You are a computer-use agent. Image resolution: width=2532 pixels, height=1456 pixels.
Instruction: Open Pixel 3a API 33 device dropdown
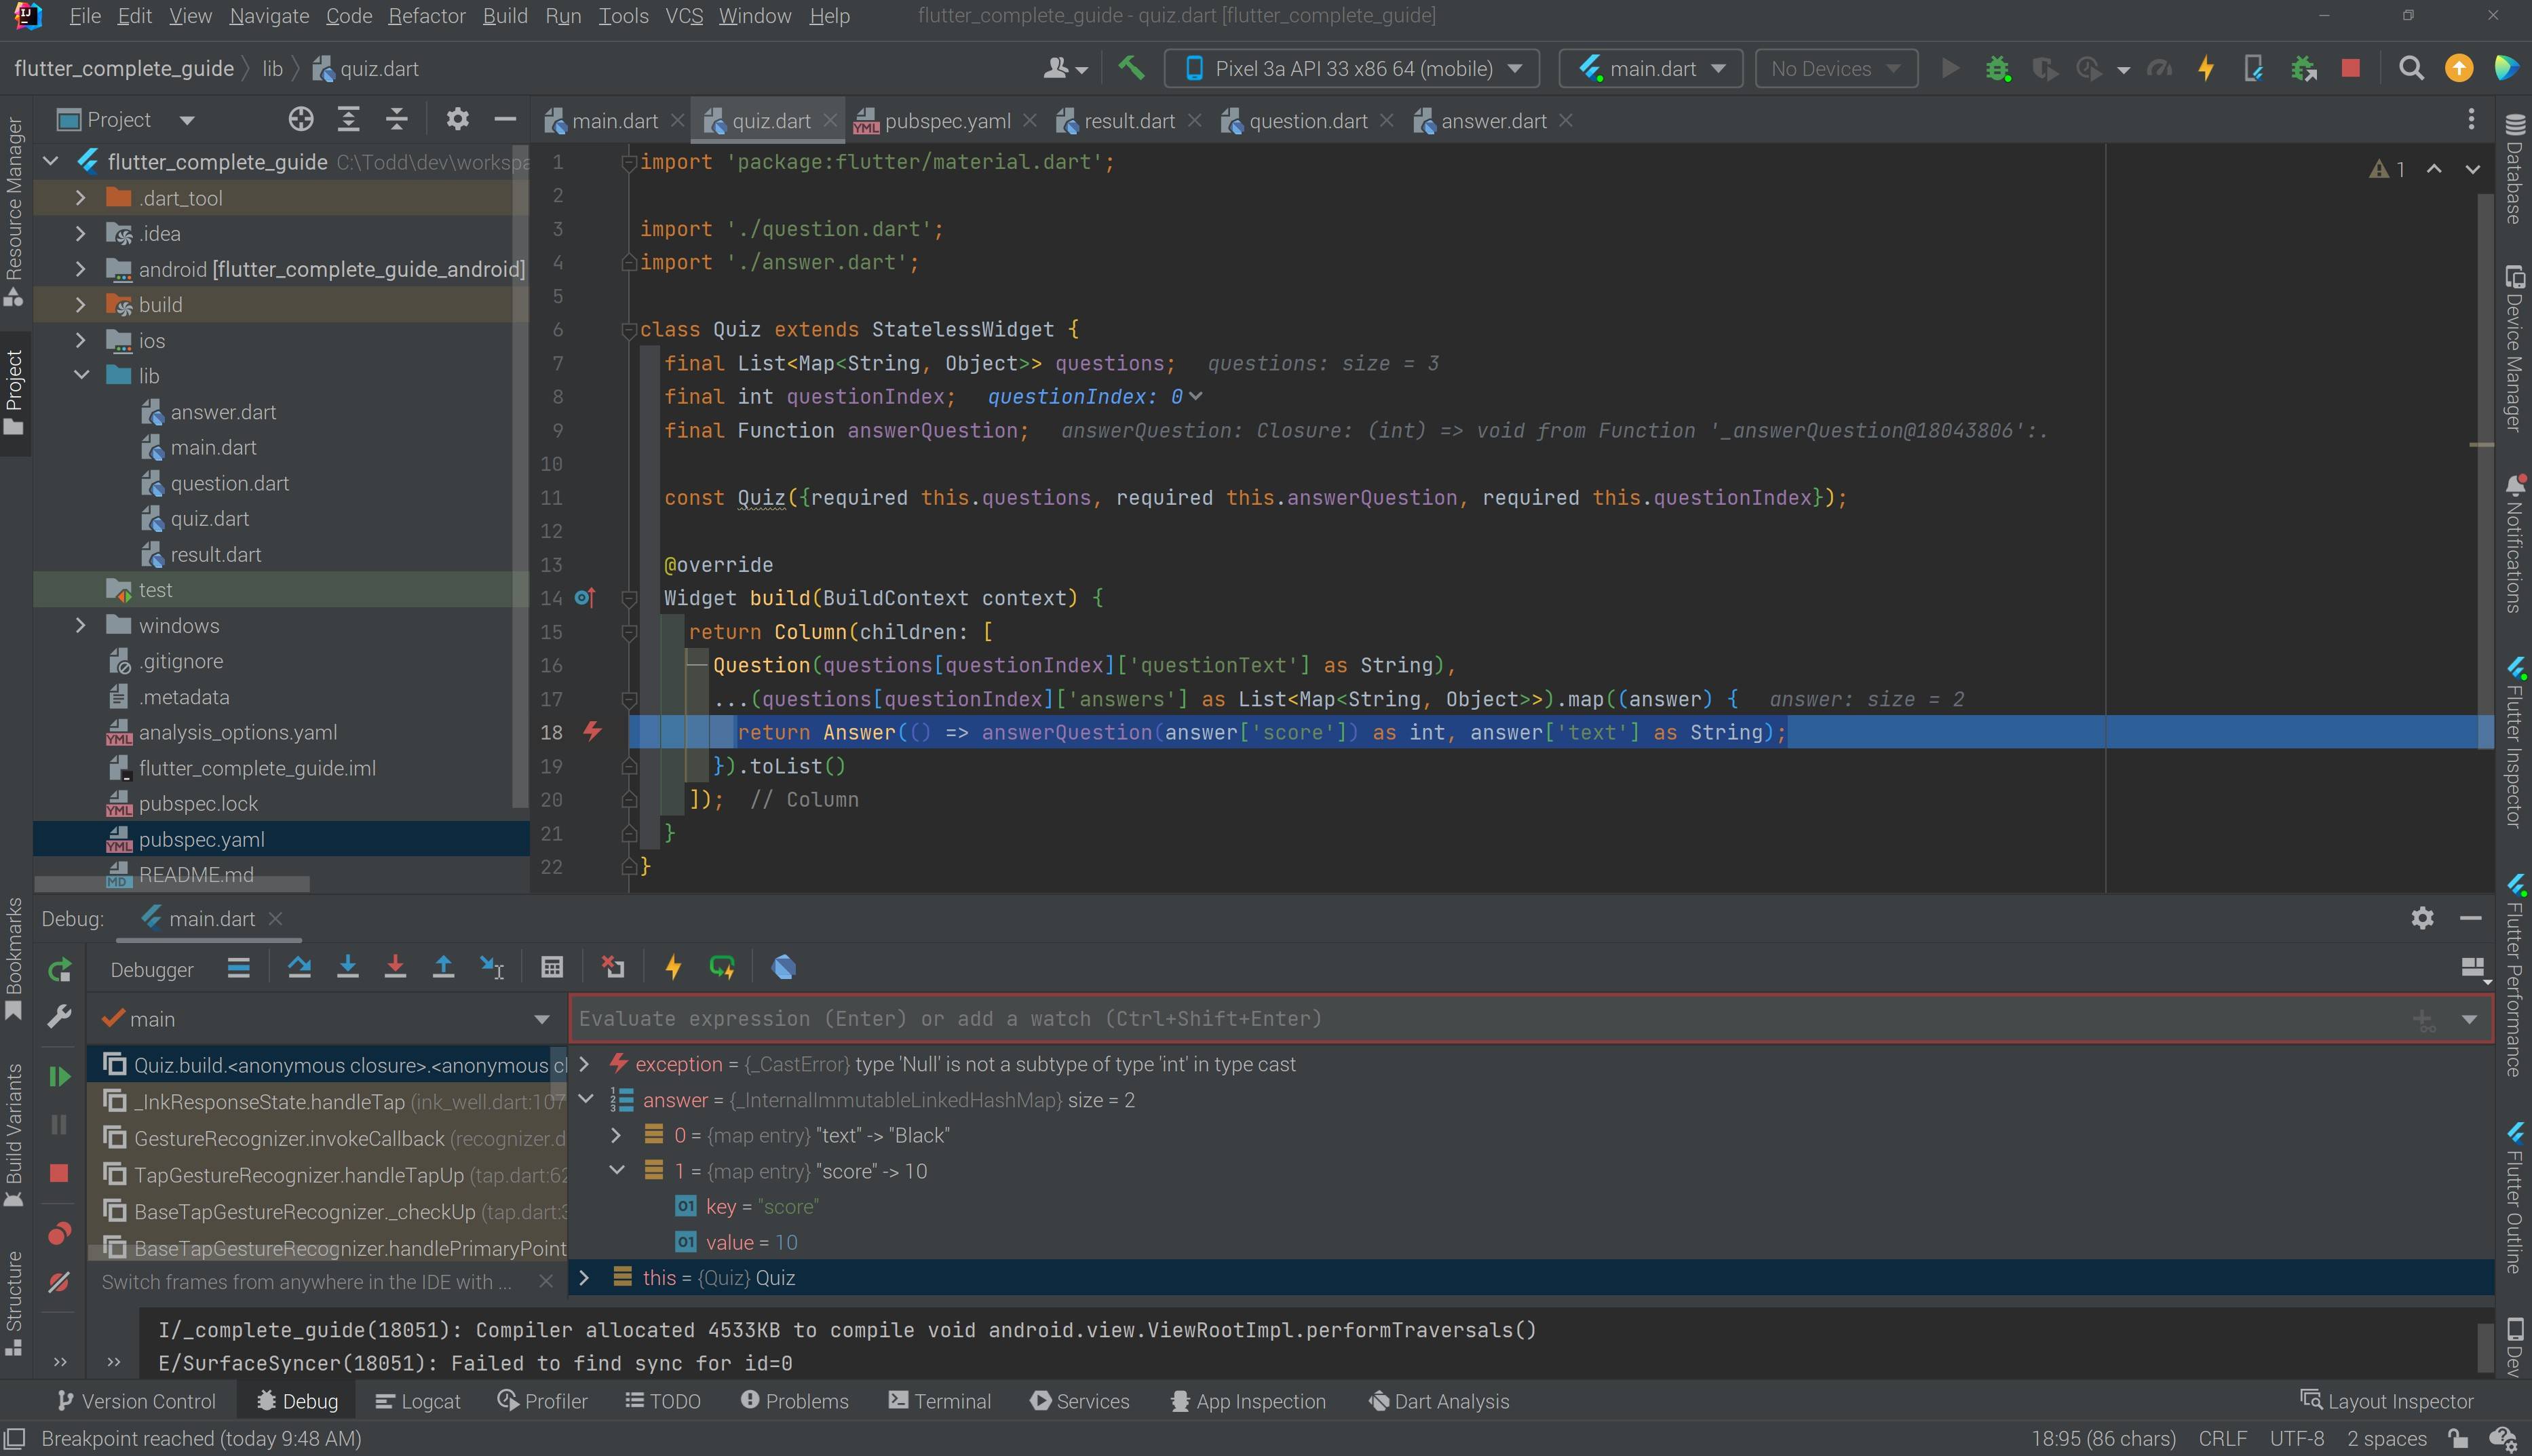click(1352, 68)
